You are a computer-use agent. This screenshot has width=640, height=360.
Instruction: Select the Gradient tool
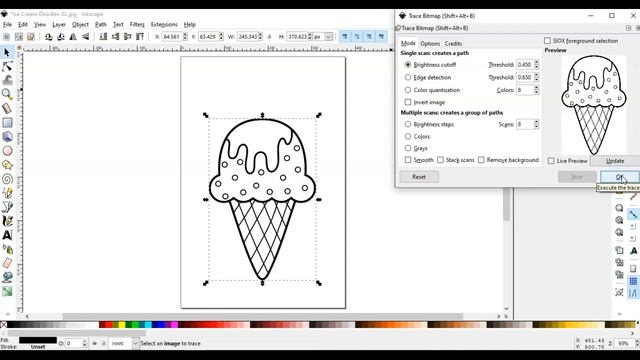[7, 291]
